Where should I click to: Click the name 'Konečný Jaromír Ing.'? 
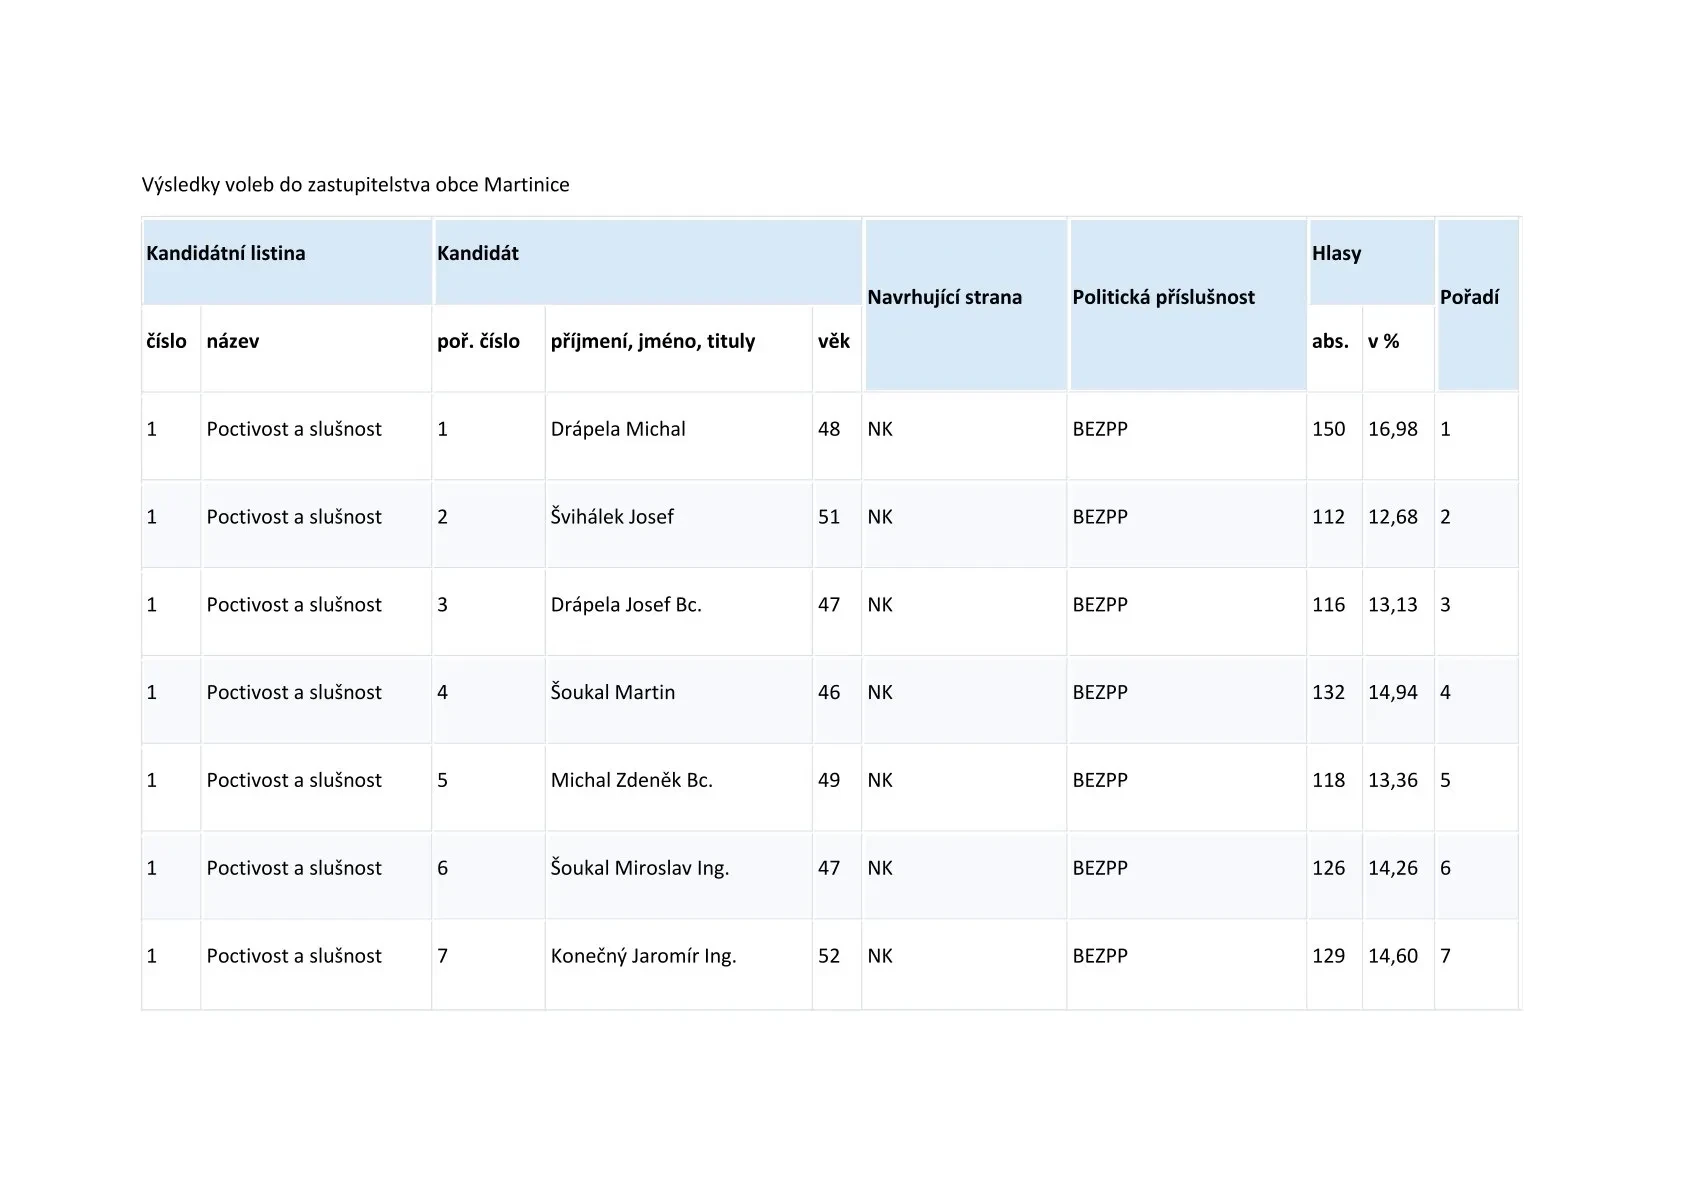643,956
